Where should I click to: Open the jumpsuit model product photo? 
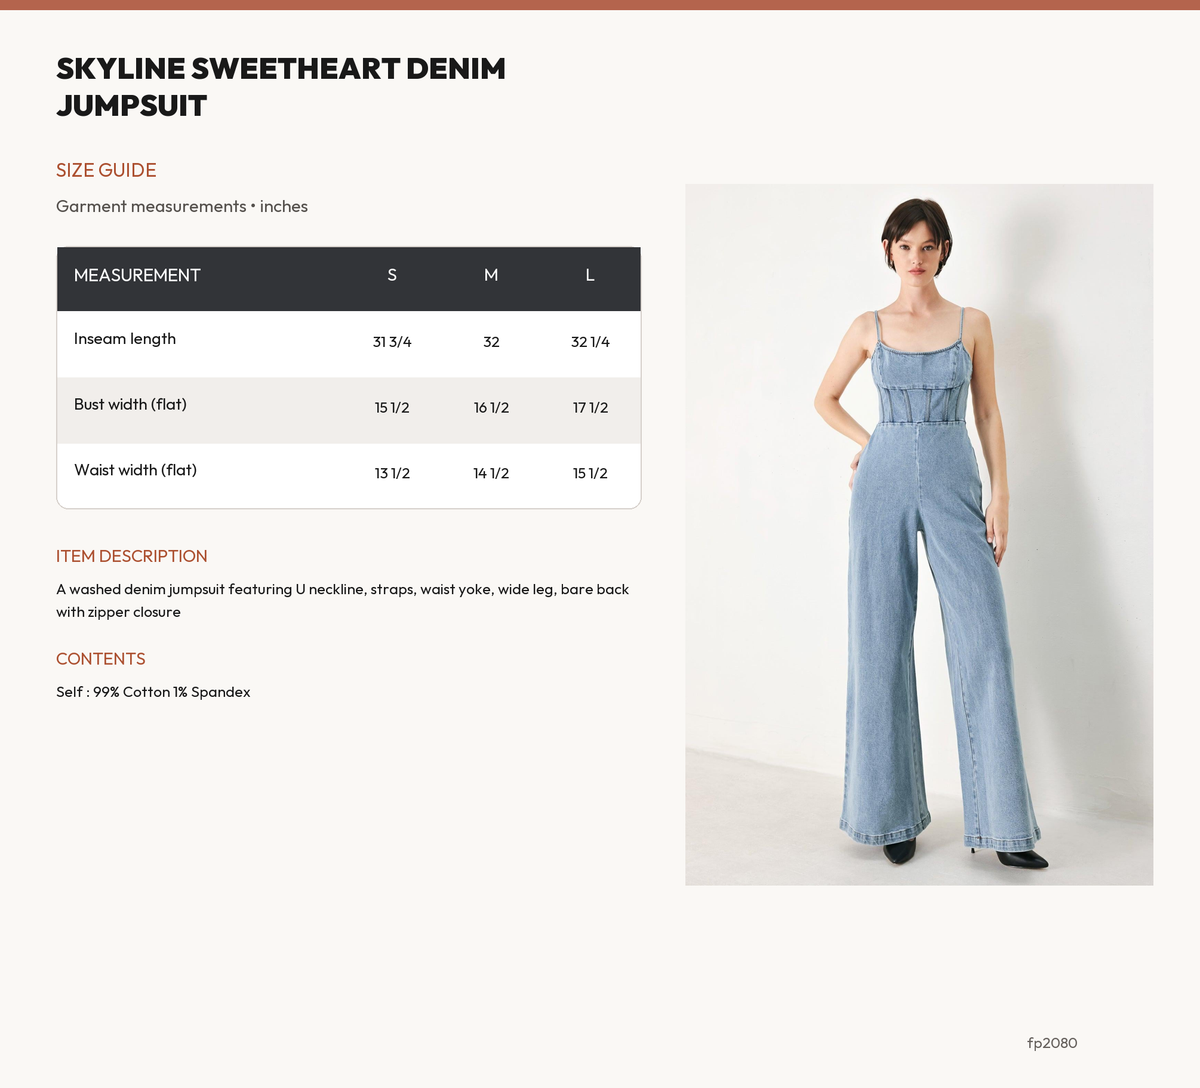point(919,535)
